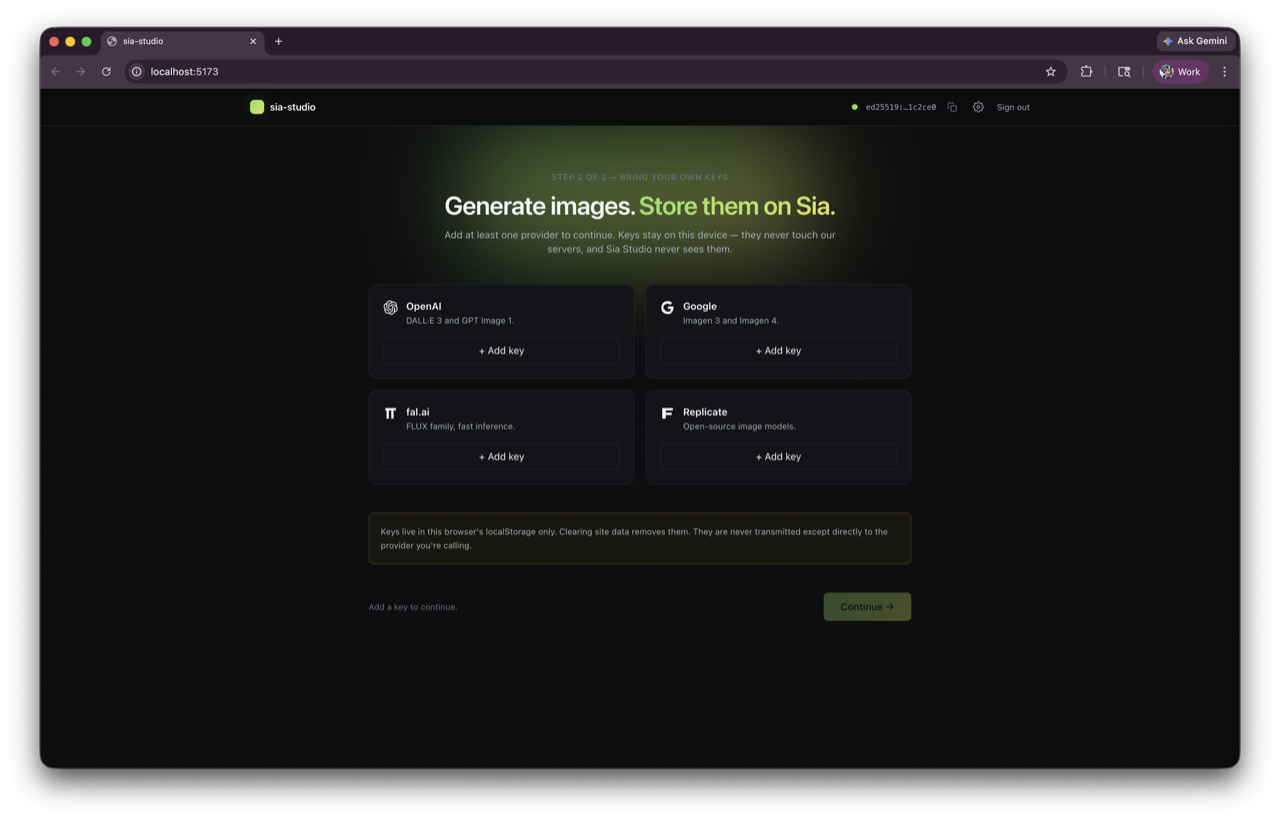Click "Imagen 3 and Imagen 4." text
The width and height of the screenshot is (1280, 821).
pos(731,321)
